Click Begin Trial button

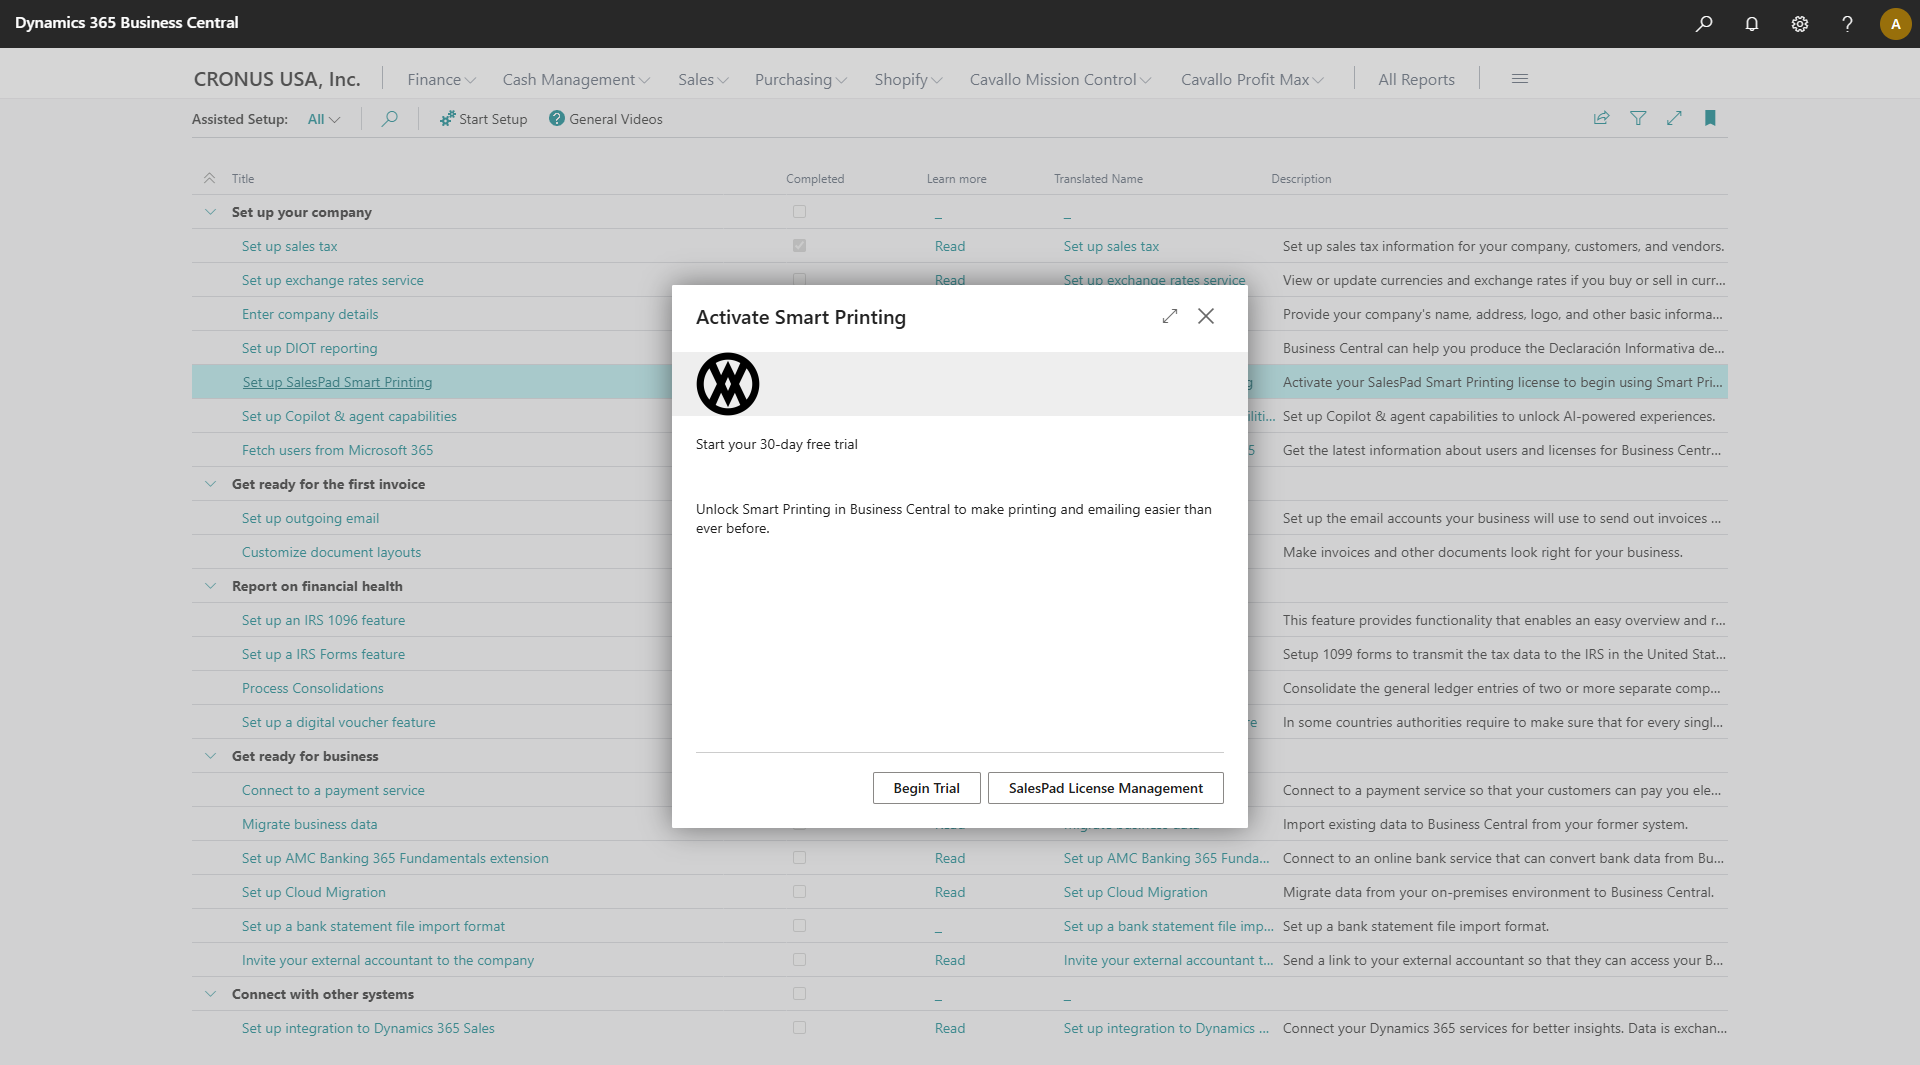coord(926,788)
